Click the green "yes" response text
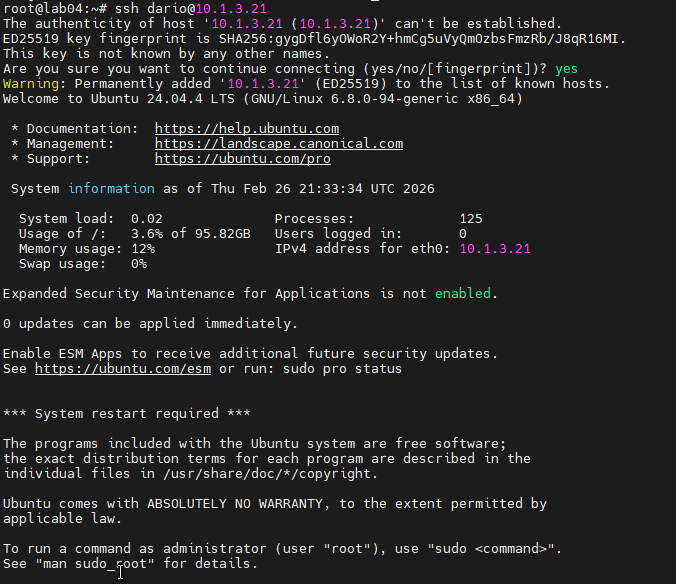The image size is (676, 584). (566, 69)
